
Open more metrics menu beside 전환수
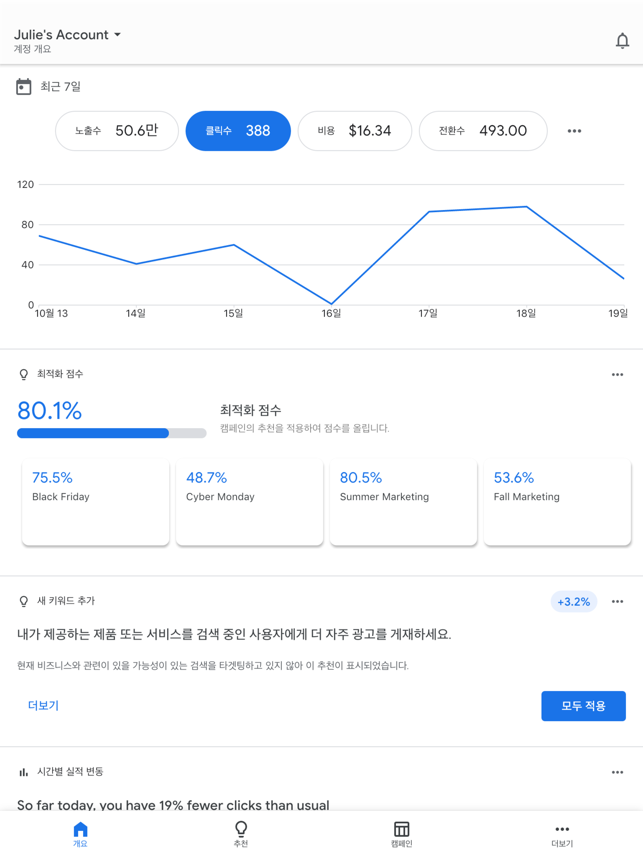(x=574, y=131)
